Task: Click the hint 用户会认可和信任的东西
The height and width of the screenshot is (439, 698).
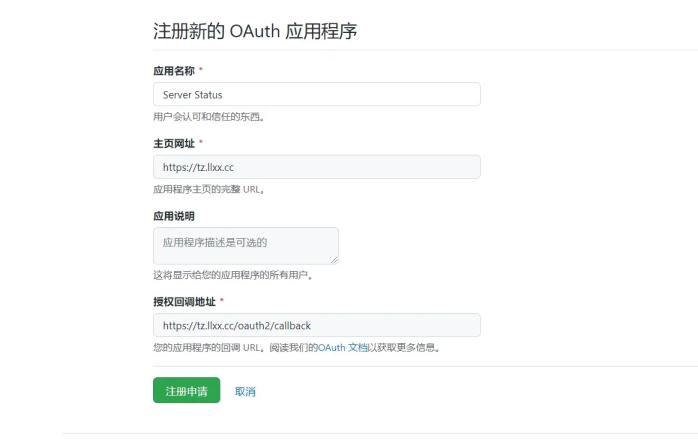Action: pyautogui.click(x=209, y=117)
